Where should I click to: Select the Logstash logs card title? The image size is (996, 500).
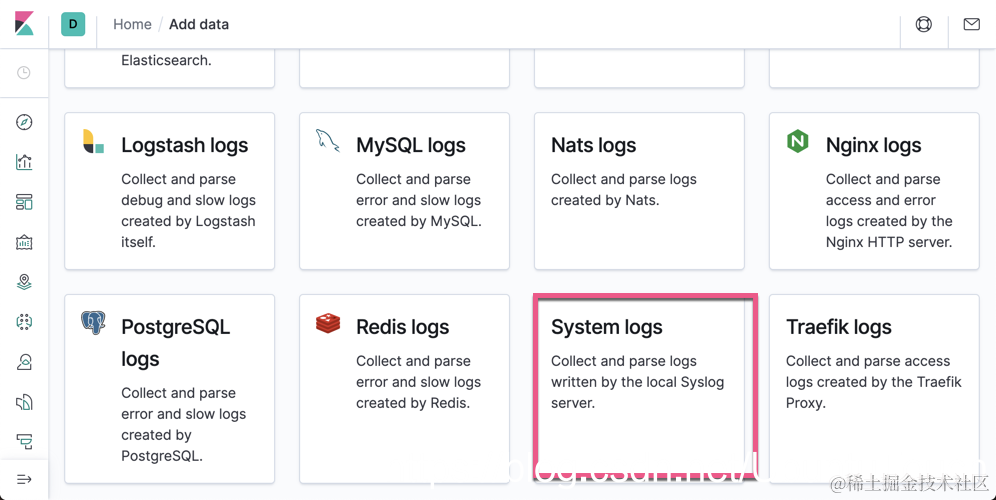click(x=185, y=145)
